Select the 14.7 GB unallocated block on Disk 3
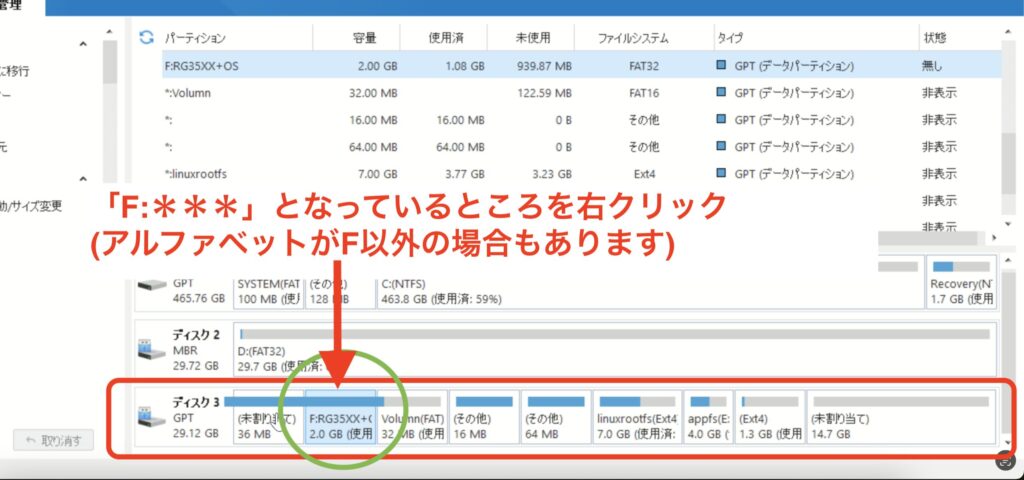 pyautogui.click(x=901, y=417)
